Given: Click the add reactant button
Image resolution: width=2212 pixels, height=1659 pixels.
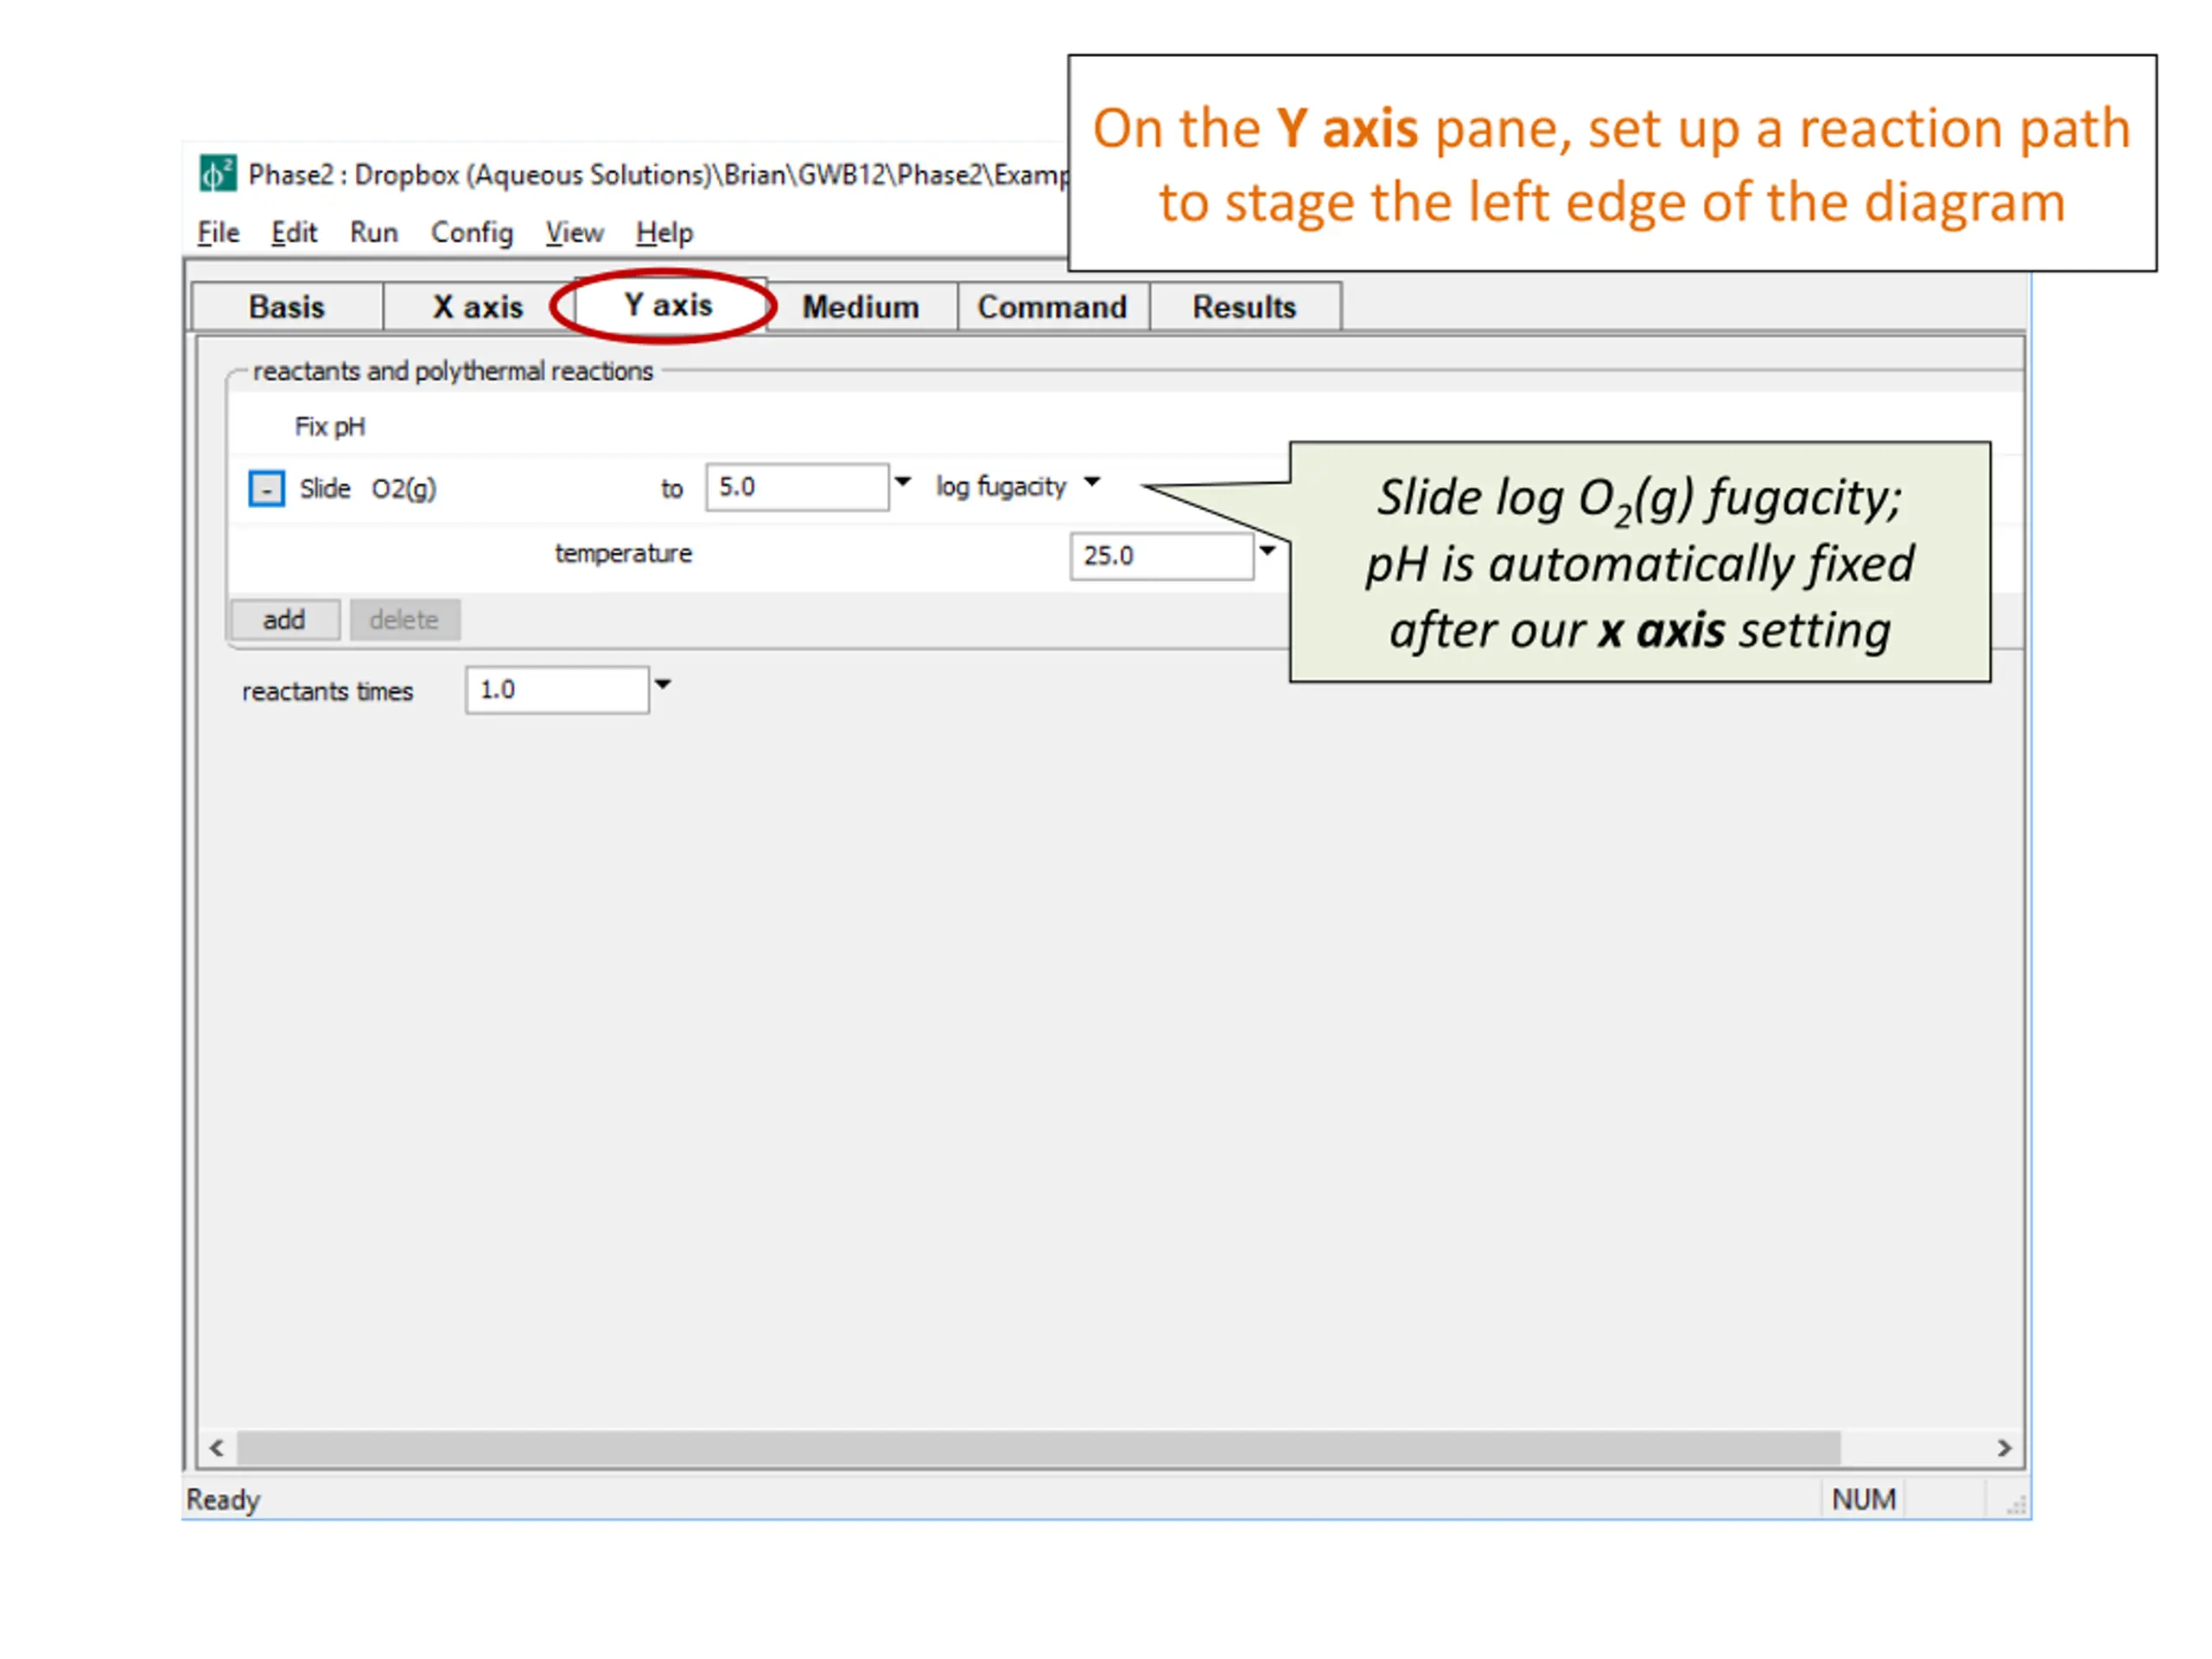Looking at the screenshot, I should point(285,620).
